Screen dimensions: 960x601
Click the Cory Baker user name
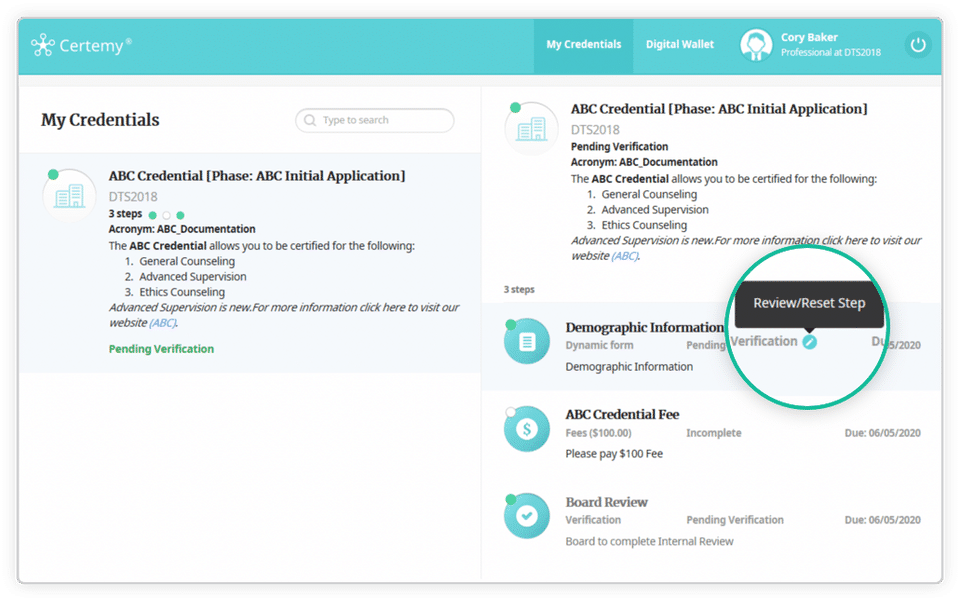[x=809, y=37]
